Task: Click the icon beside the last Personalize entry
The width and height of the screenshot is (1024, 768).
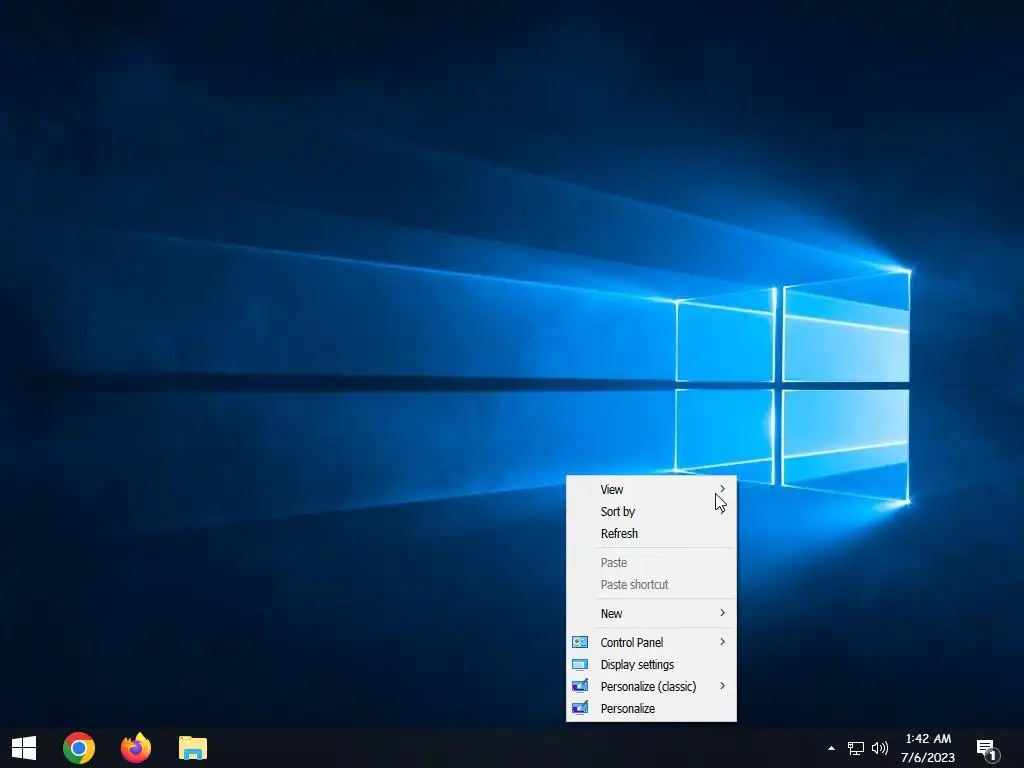Action: tap(580, 709)
